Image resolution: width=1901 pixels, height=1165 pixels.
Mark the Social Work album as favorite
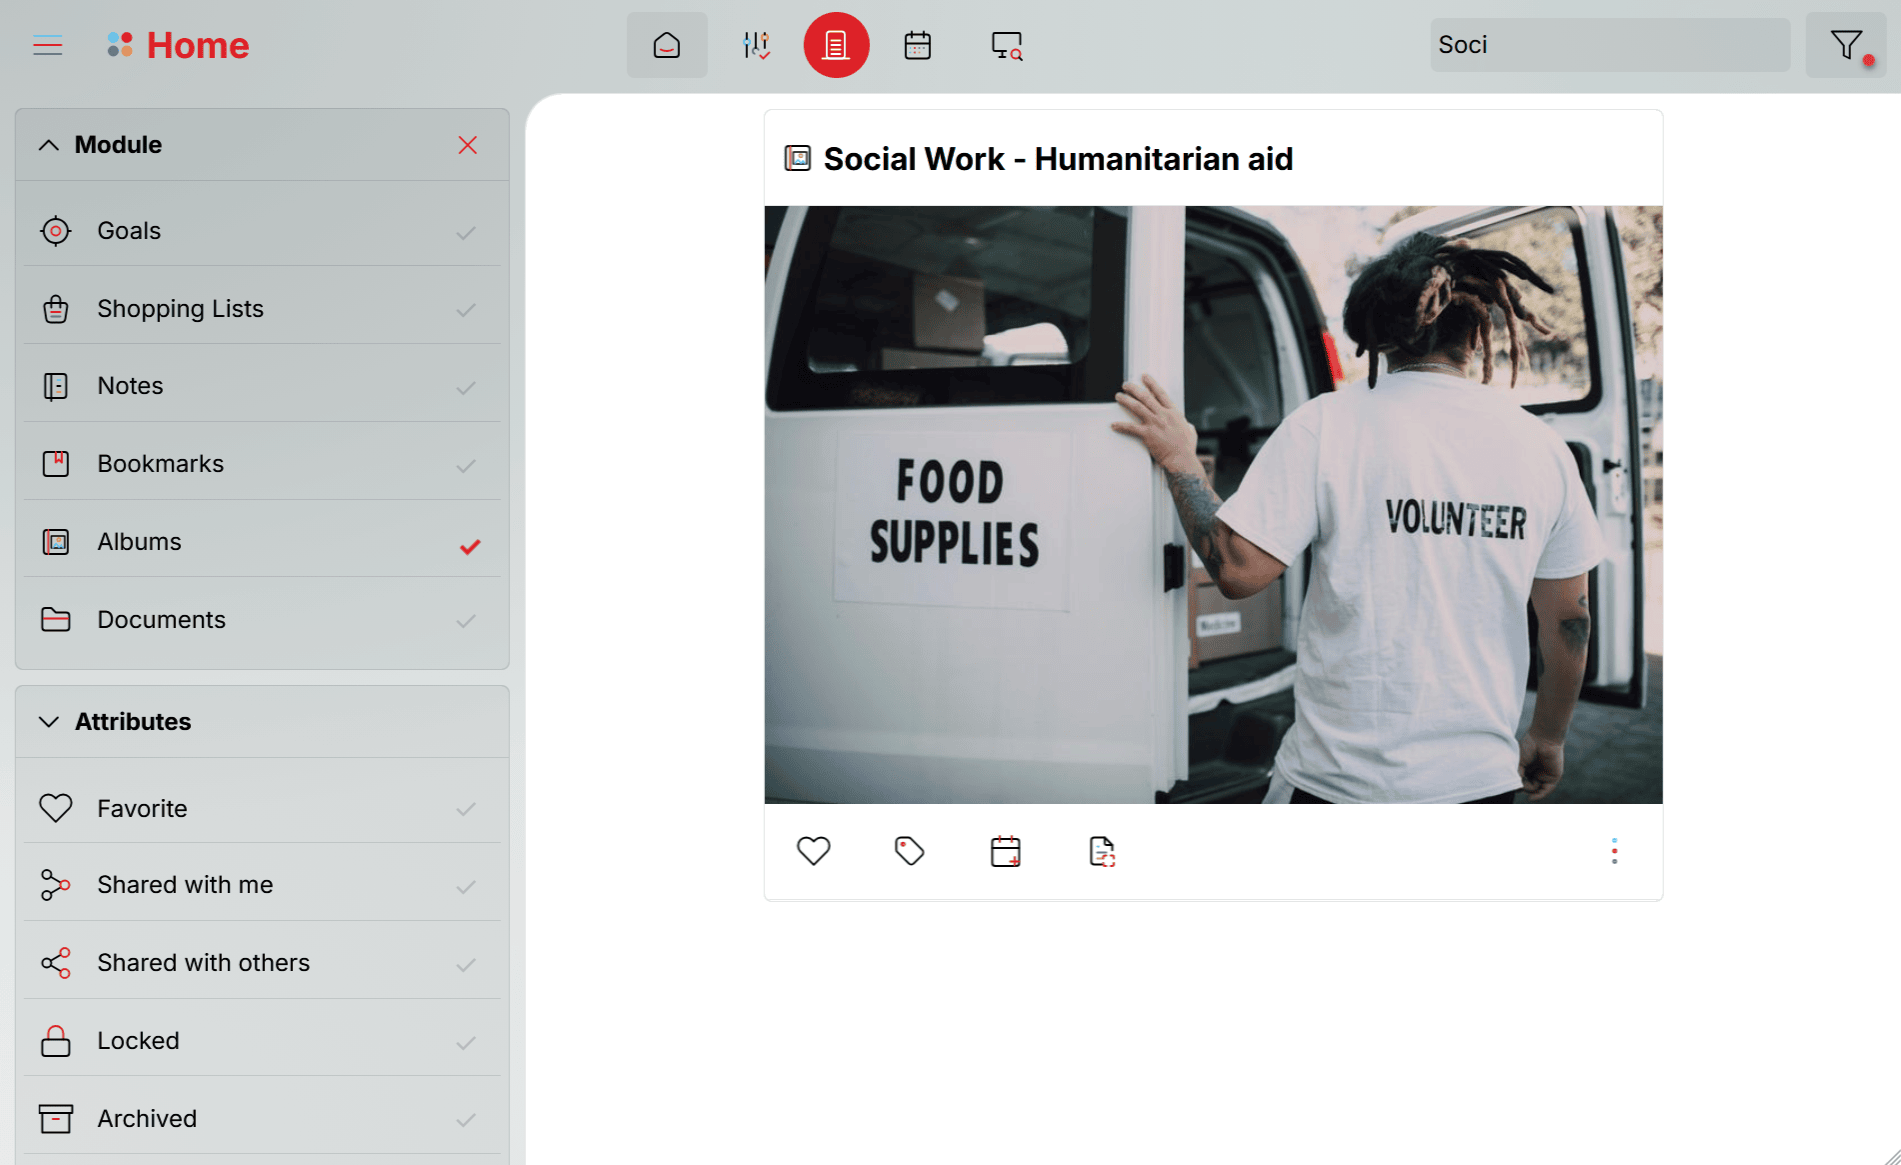coord(813,851)
